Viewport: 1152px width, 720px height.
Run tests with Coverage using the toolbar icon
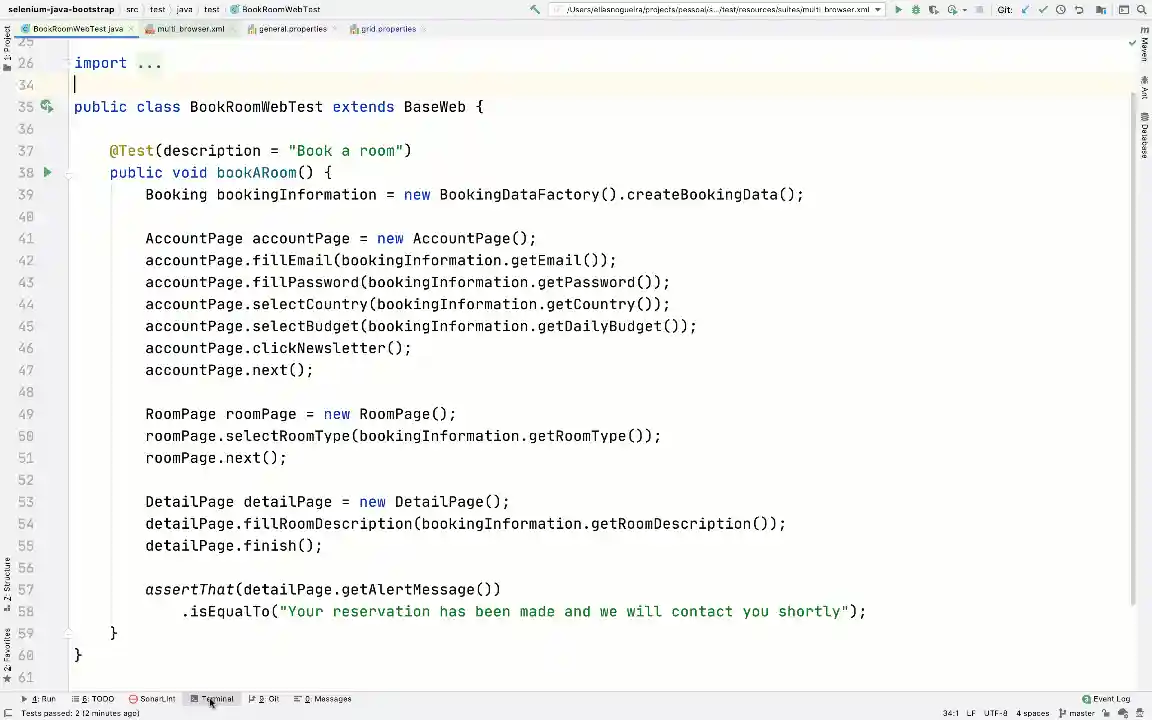click(933, 9)
